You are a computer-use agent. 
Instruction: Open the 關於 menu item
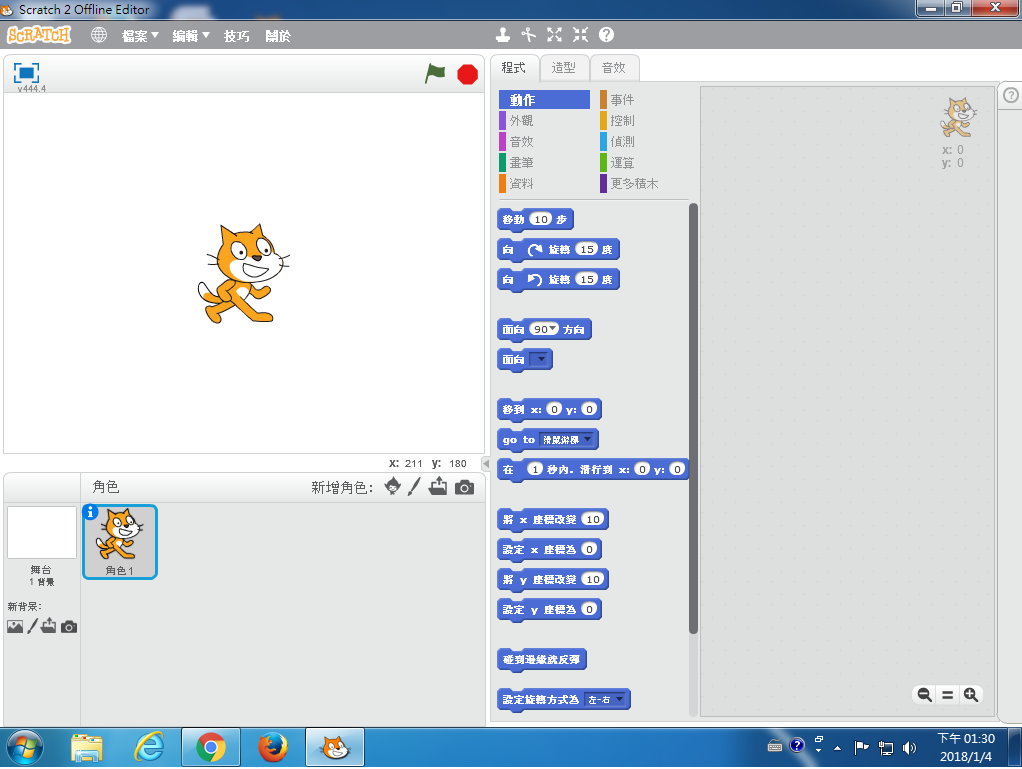pyautogui.click(x=278, y=36)
